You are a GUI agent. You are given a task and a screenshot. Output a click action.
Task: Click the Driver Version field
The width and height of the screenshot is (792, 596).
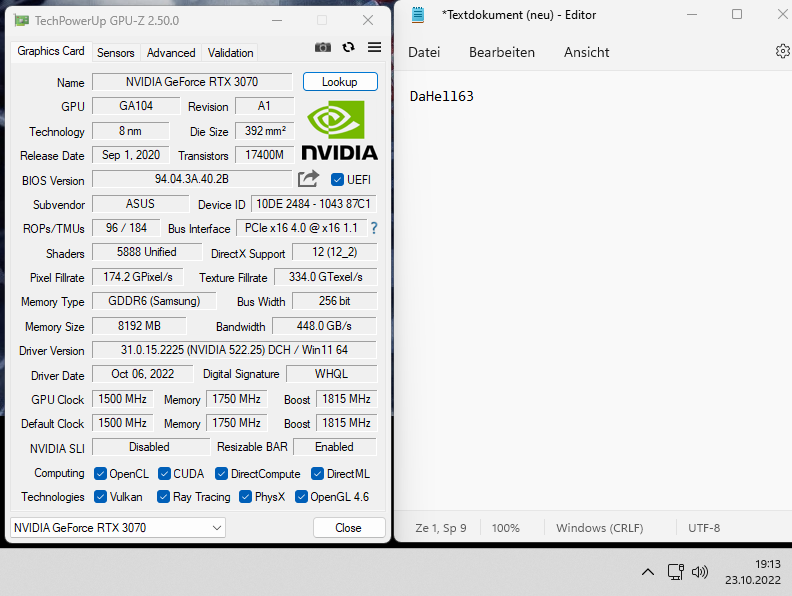[234, 350]
